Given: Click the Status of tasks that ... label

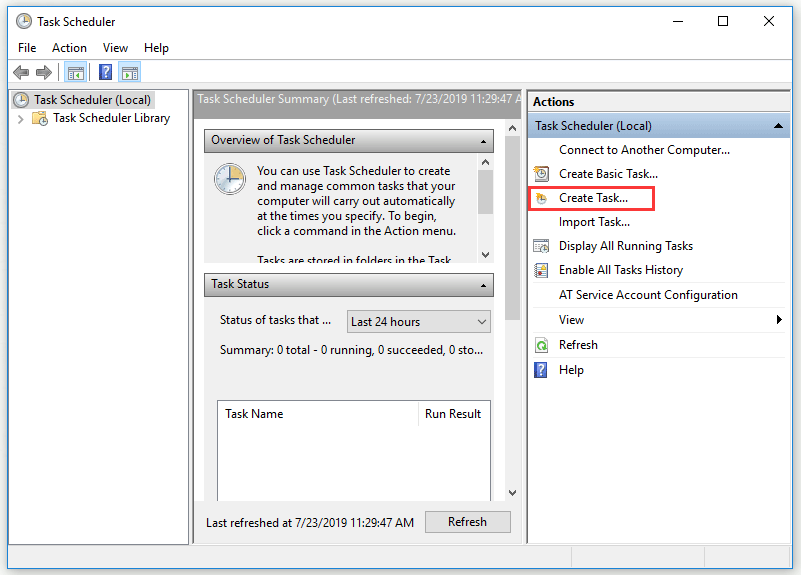Looking at the screenshot, I should point(275,320).
